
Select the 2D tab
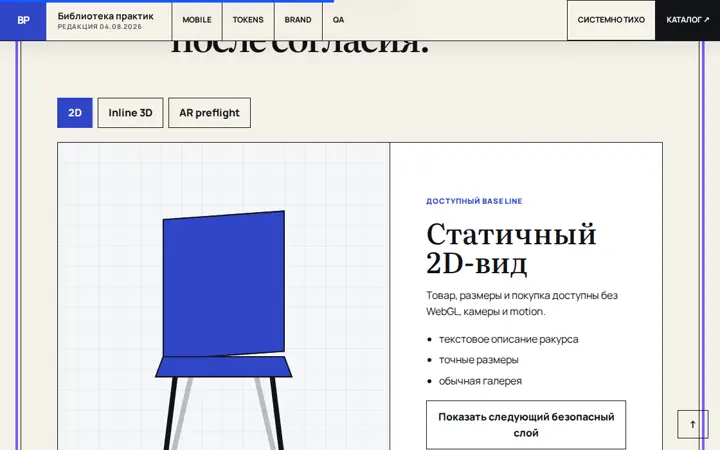click(75, 113)
